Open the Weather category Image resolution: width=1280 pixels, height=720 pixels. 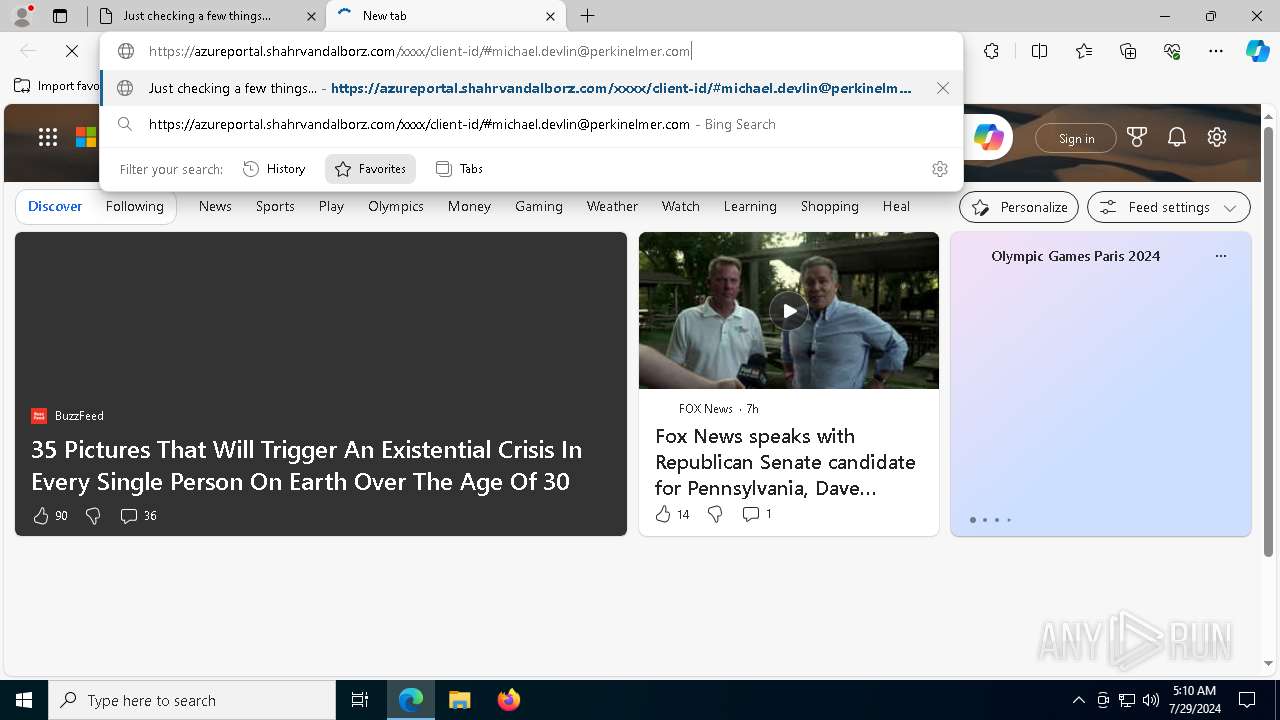point(612,206)
